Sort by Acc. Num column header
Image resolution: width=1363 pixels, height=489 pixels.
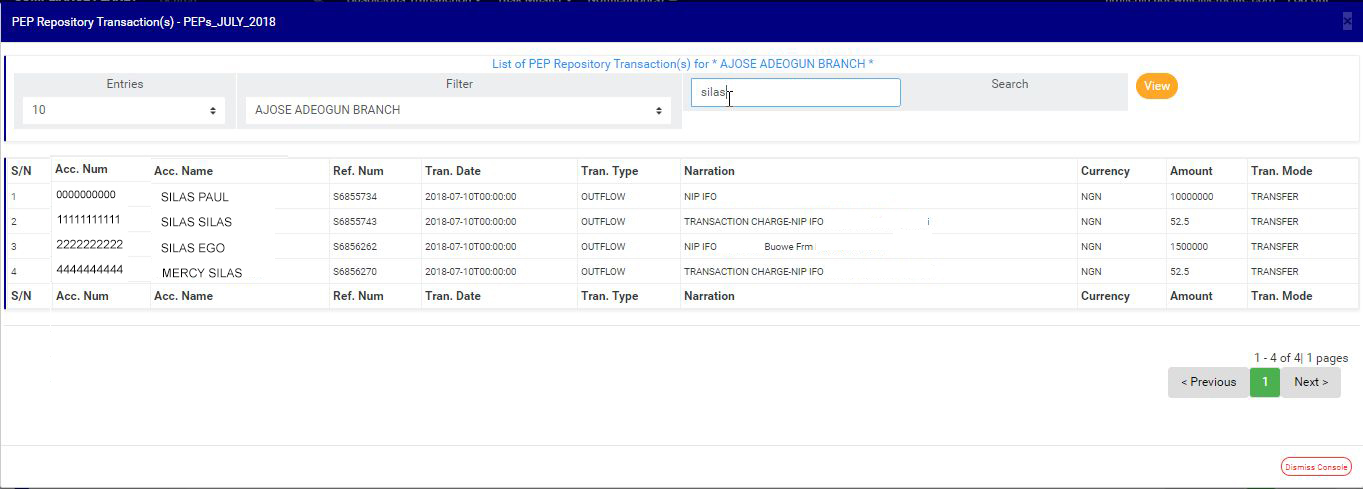click(x=81, y=170)
